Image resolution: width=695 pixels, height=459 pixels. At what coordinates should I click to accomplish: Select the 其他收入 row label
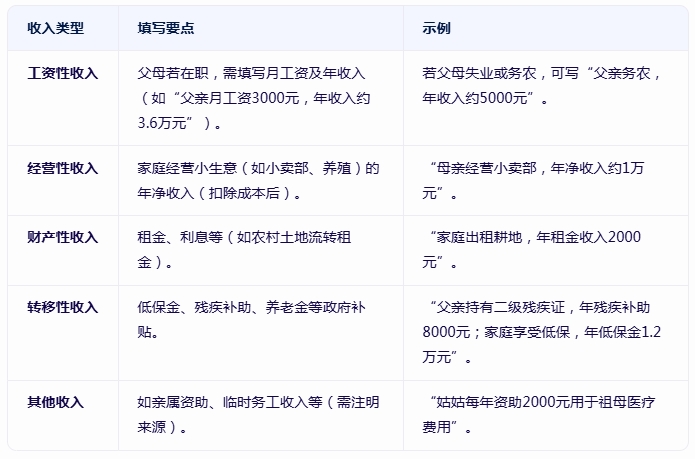click(55, 402)
